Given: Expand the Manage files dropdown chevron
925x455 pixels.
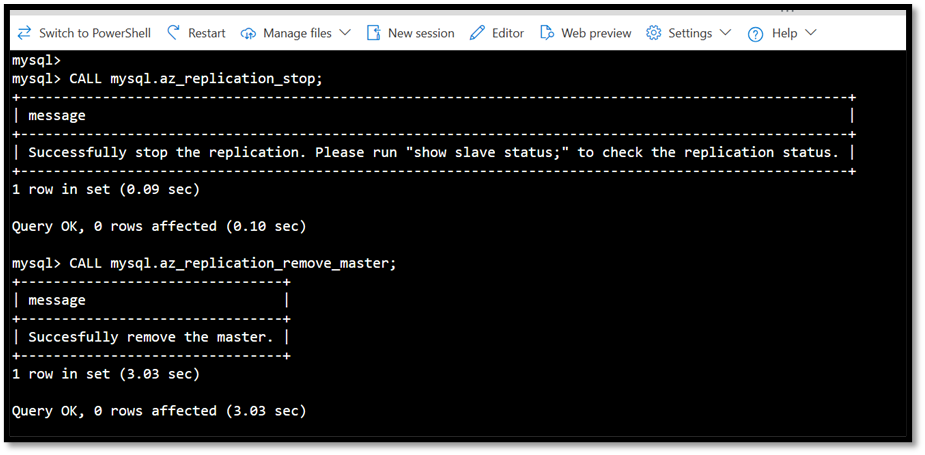Looking at the screenshot, I should pos(345,32).
